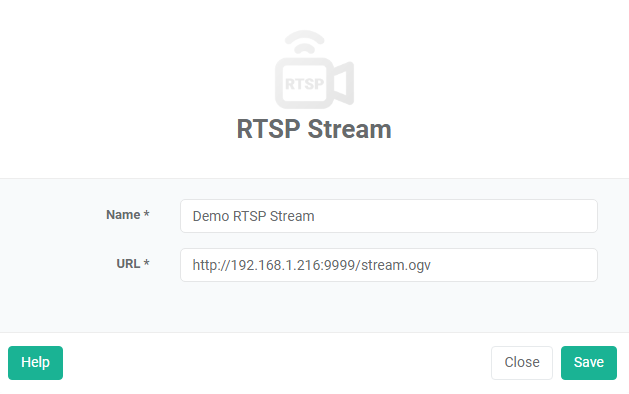Click the wireless signal arcs above the camera
The height and width of the screenshot is (394, 629).
click(304, 42)
